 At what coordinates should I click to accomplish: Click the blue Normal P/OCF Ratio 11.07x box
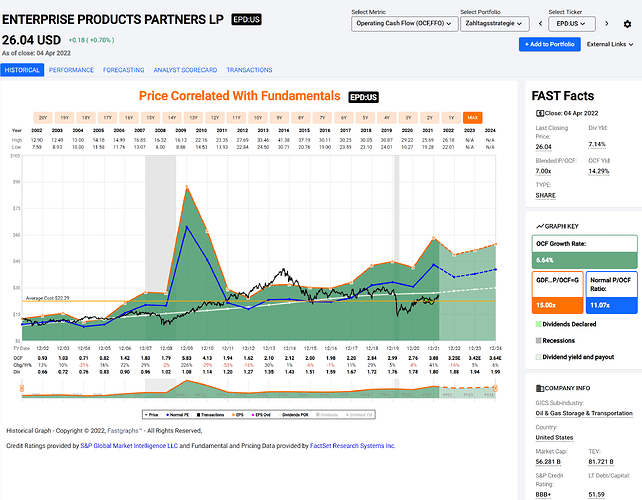[611, 292]
